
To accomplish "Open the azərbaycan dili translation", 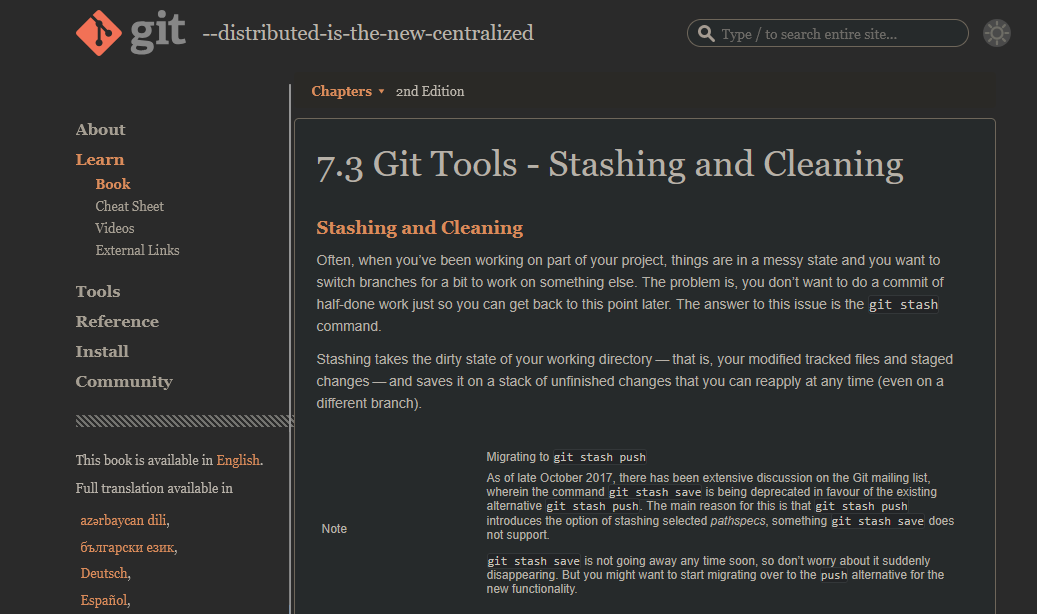I will (123, 519).
